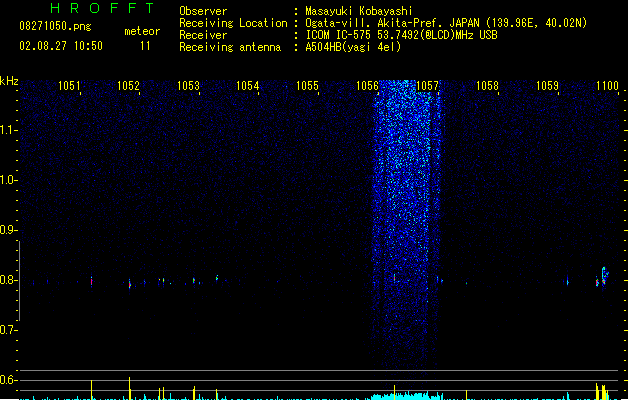Image resolution: width=629 pixels, height=400 pixels.
Task: Click the 1.0 kHz axis label
Action: click(8, 180)
